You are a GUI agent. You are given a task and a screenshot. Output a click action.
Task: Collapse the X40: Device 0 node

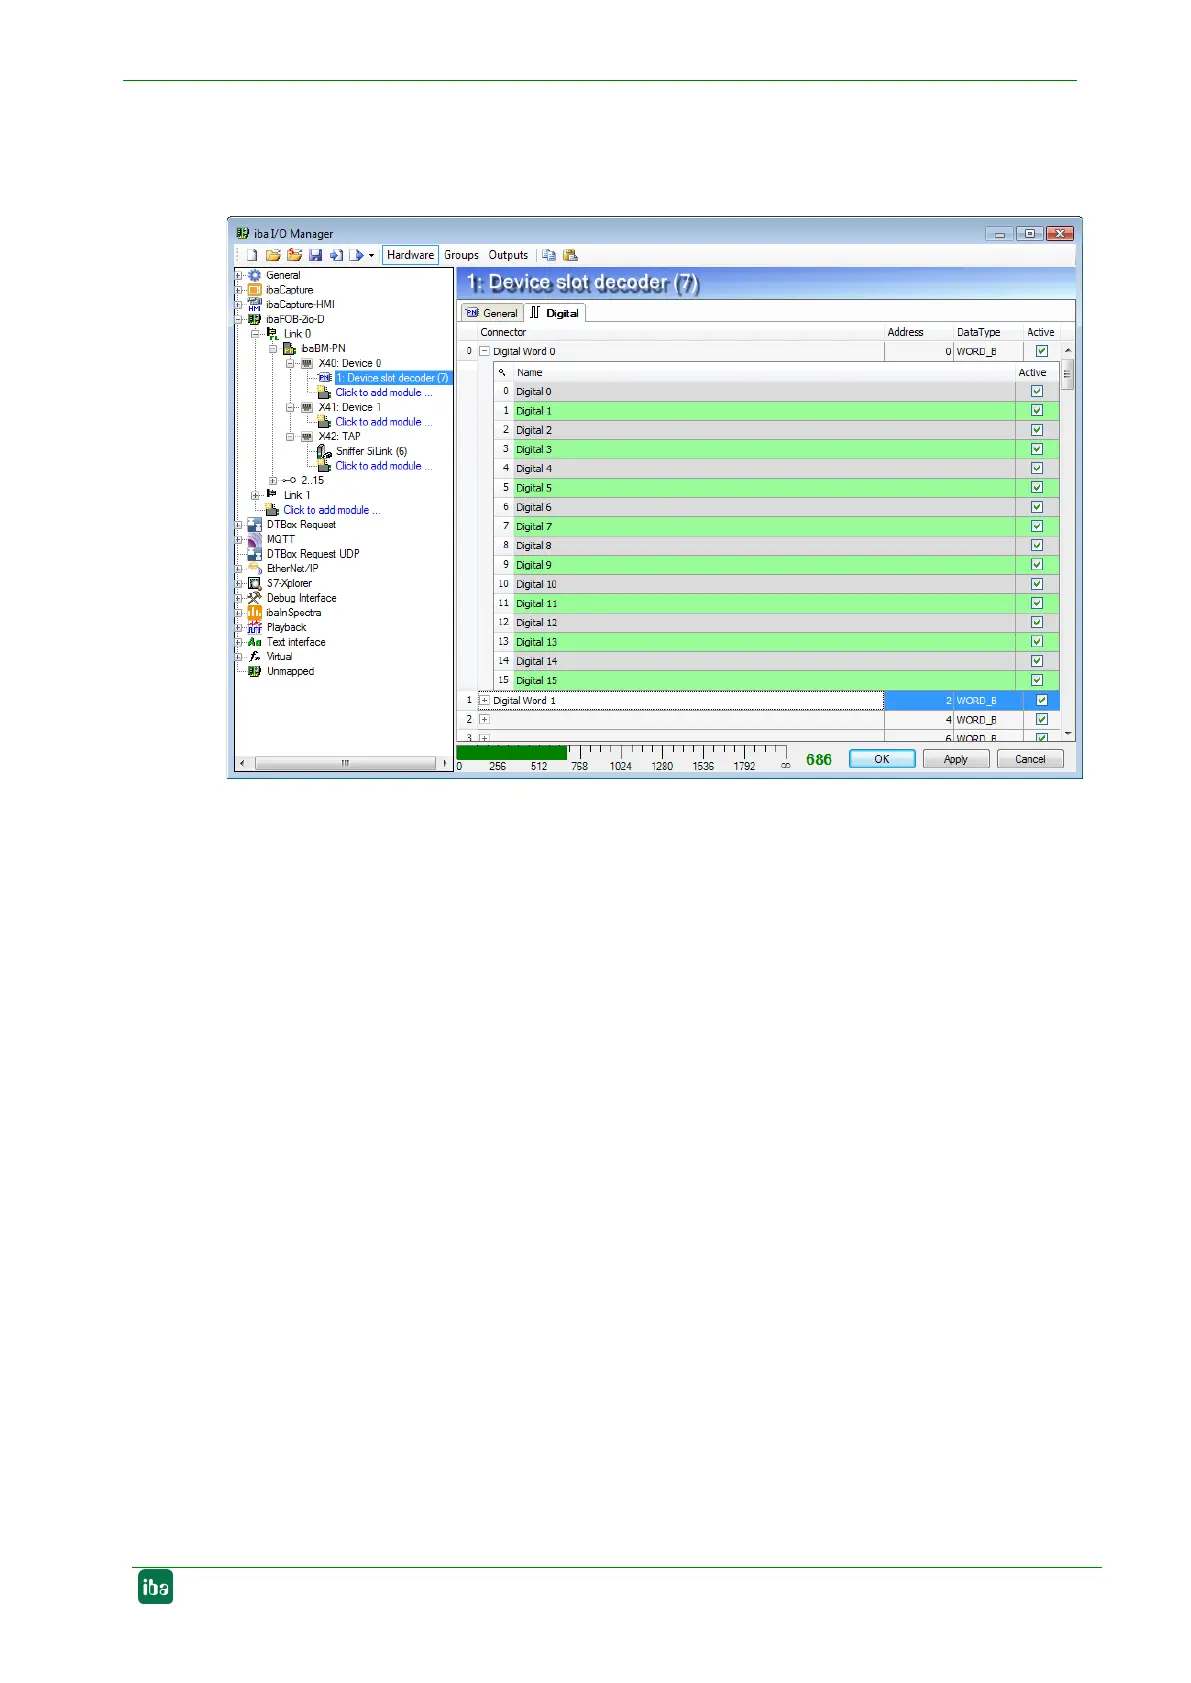point(290,363)
